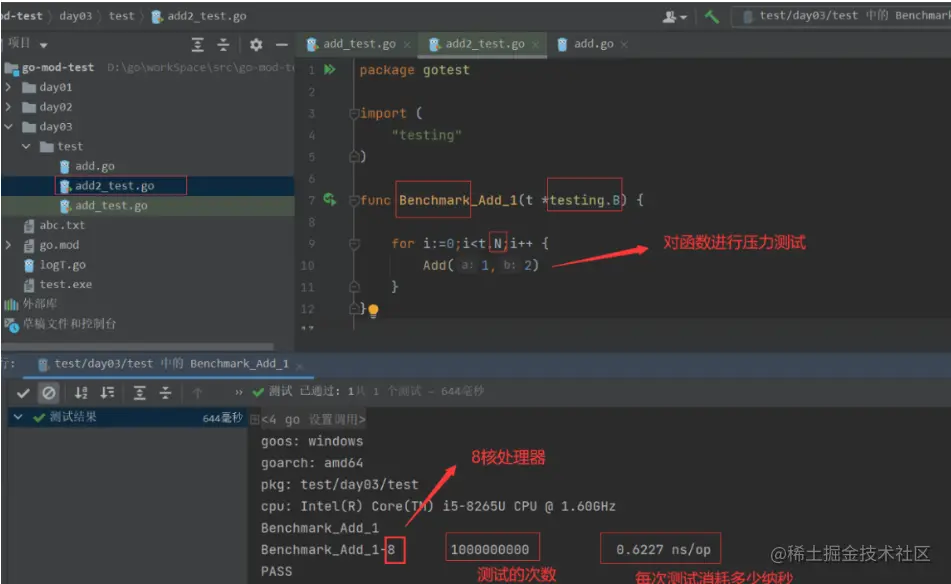Viewport: 951px width, 584px height.
Task: Collapse all test results in run panel
Action: tap(165, 393)
